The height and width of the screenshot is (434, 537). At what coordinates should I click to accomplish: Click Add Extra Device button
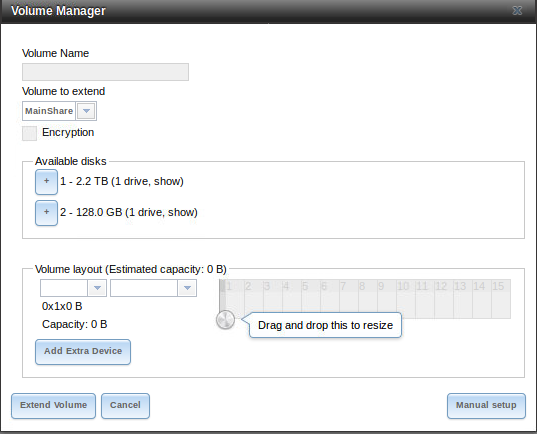pyautogui.click(x=83, y=352)
